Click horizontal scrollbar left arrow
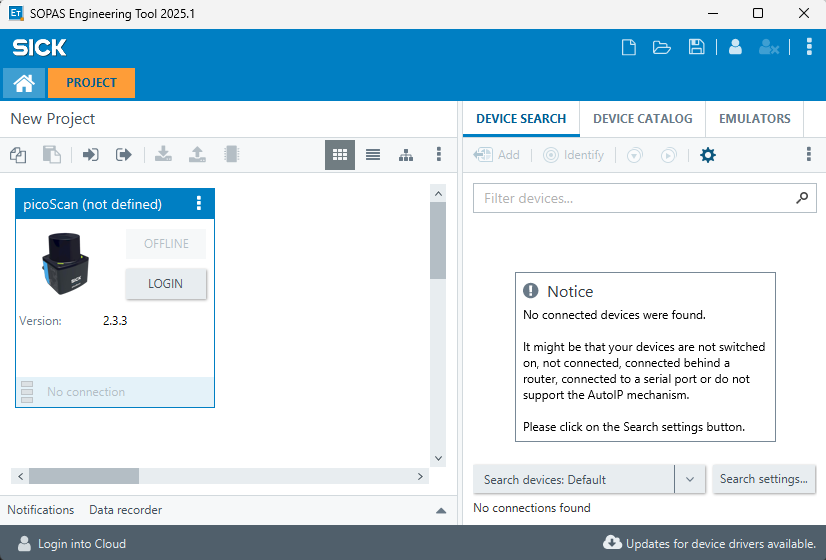Screen dimensions: 826x560 [21, 476]
